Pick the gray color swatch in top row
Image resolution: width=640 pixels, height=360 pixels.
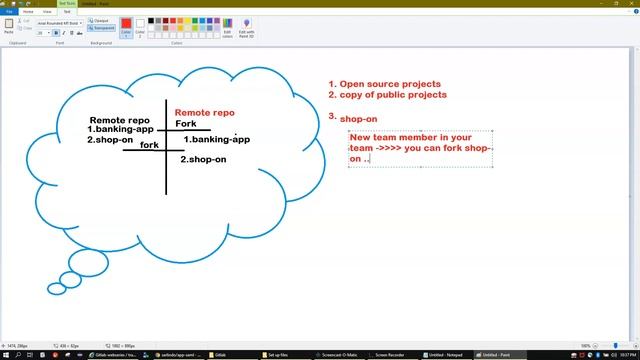click(x=158, y=20)
